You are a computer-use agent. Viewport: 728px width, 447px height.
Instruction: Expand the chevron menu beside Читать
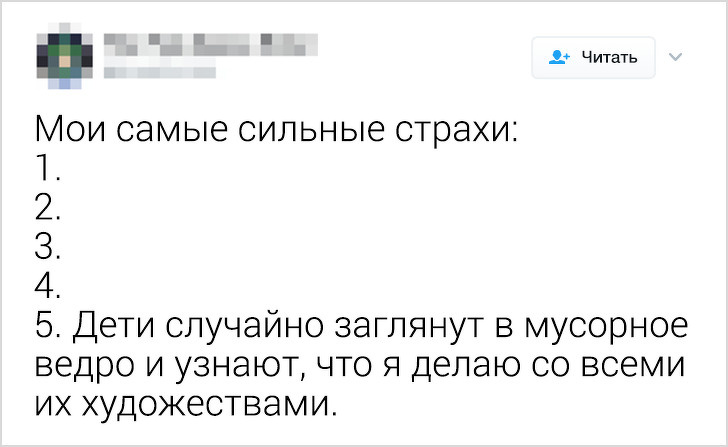[673, 57]
